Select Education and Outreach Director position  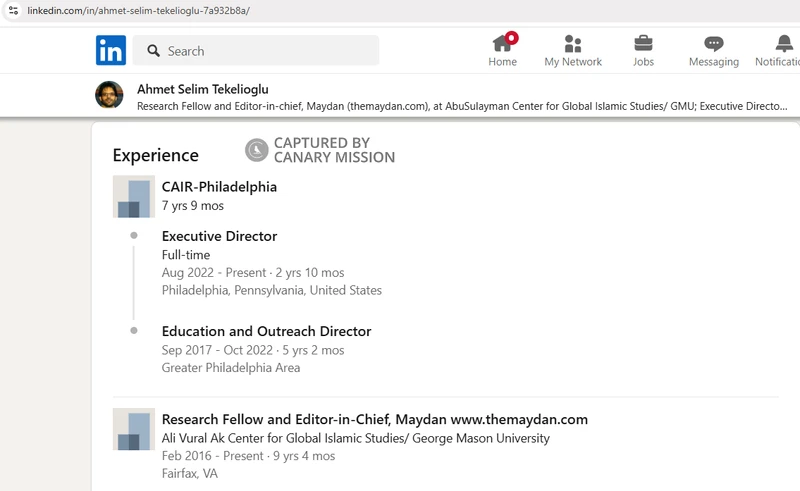pos(266,332)
